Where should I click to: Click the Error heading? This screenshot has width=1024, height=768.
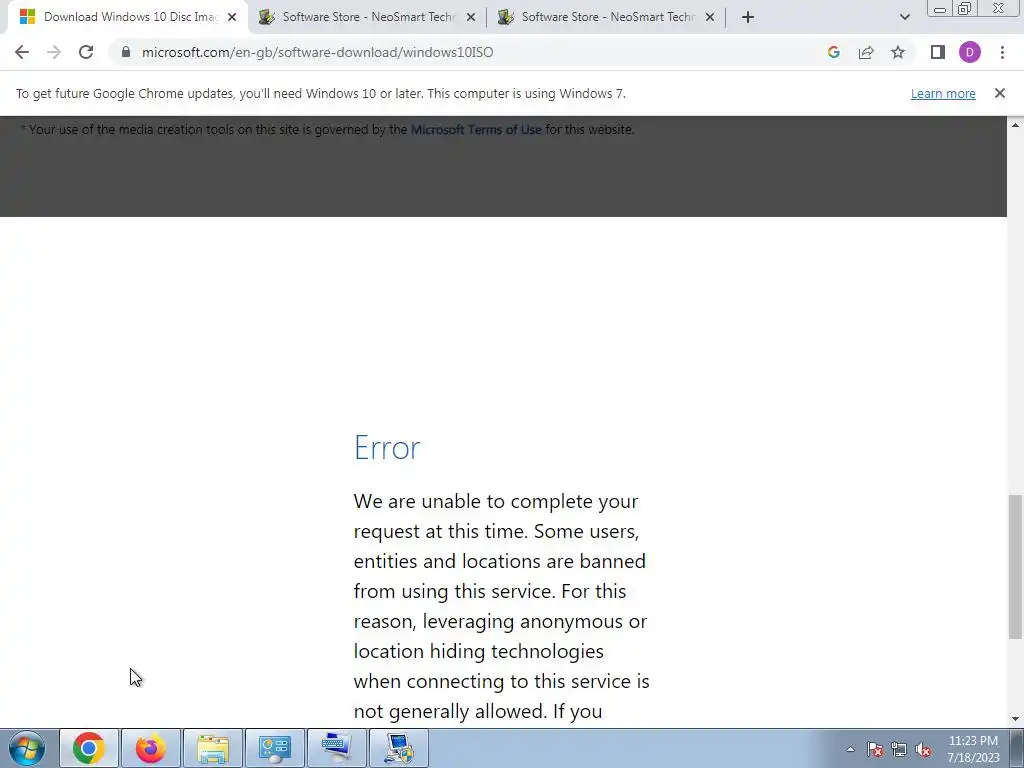(387, 448)
